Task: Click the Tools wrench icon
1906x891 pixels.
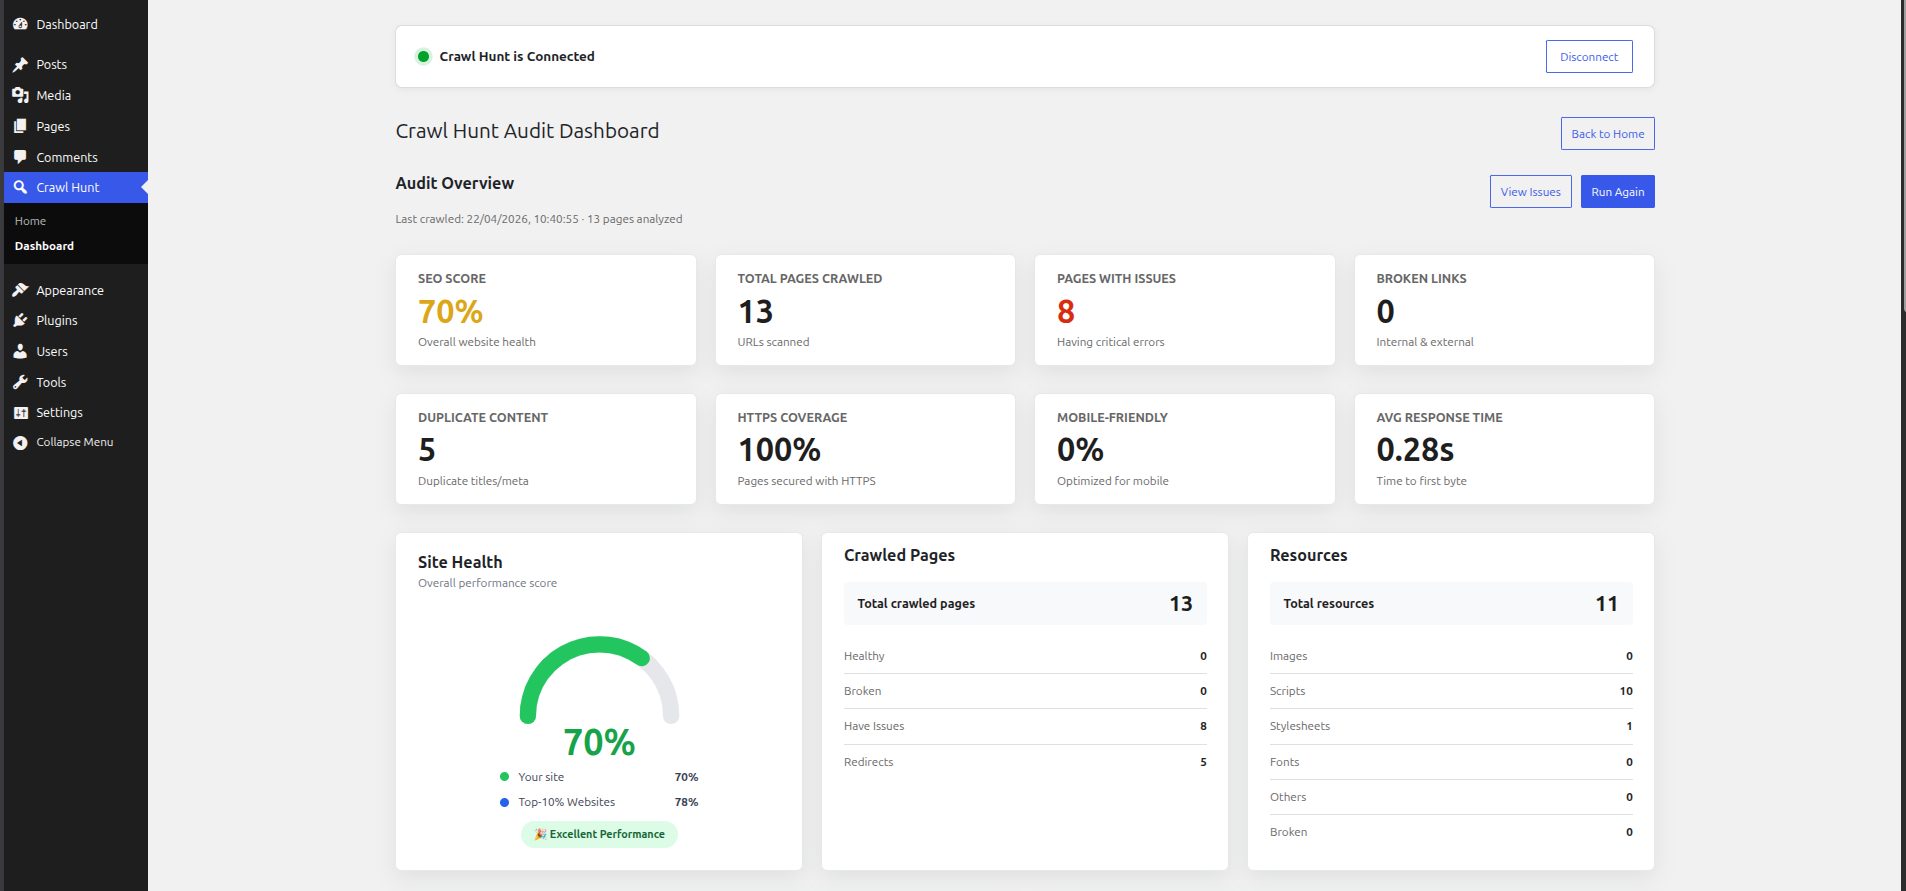Action: click(x=20, y=382)
